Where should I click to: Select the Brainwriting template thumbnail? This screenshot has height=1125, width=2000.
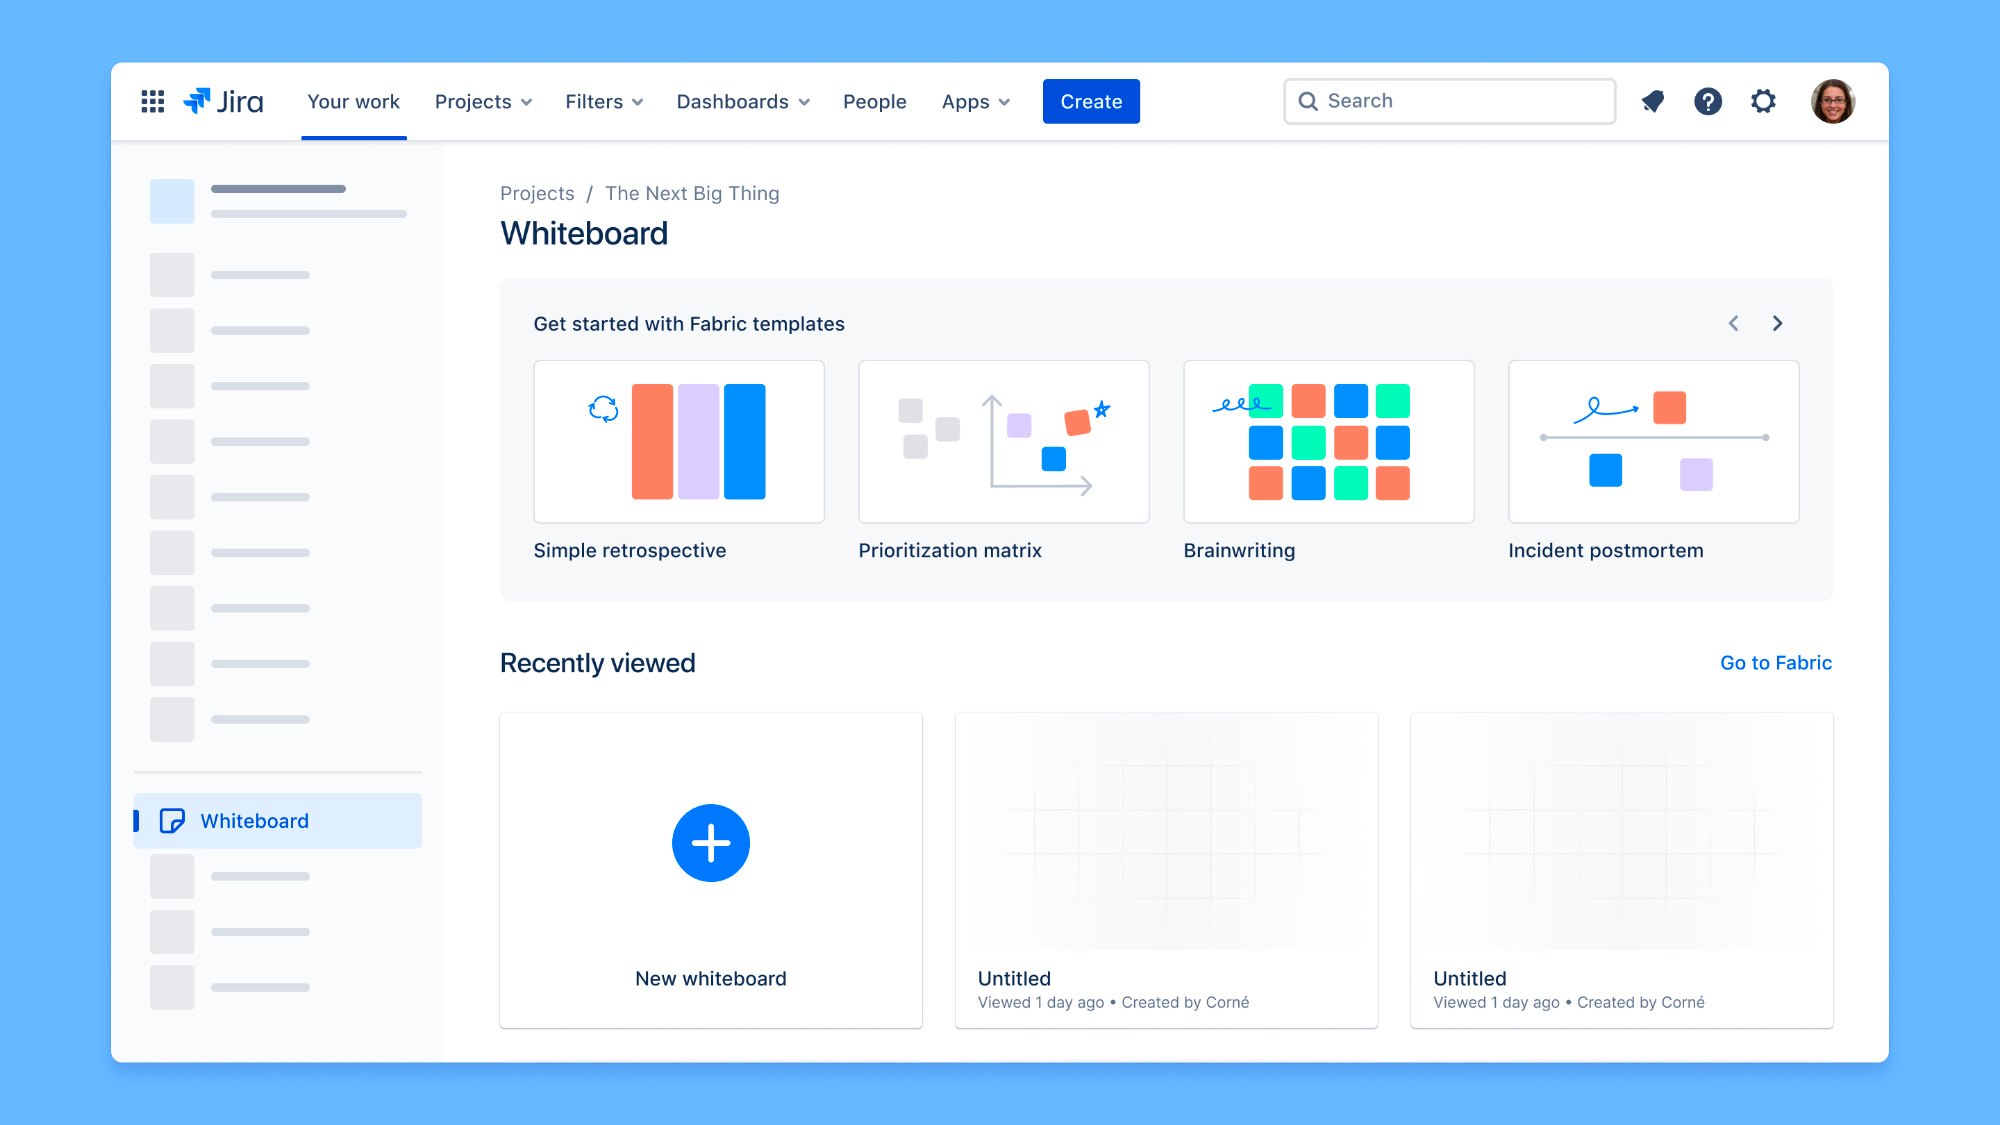(x=1329, y=441)
